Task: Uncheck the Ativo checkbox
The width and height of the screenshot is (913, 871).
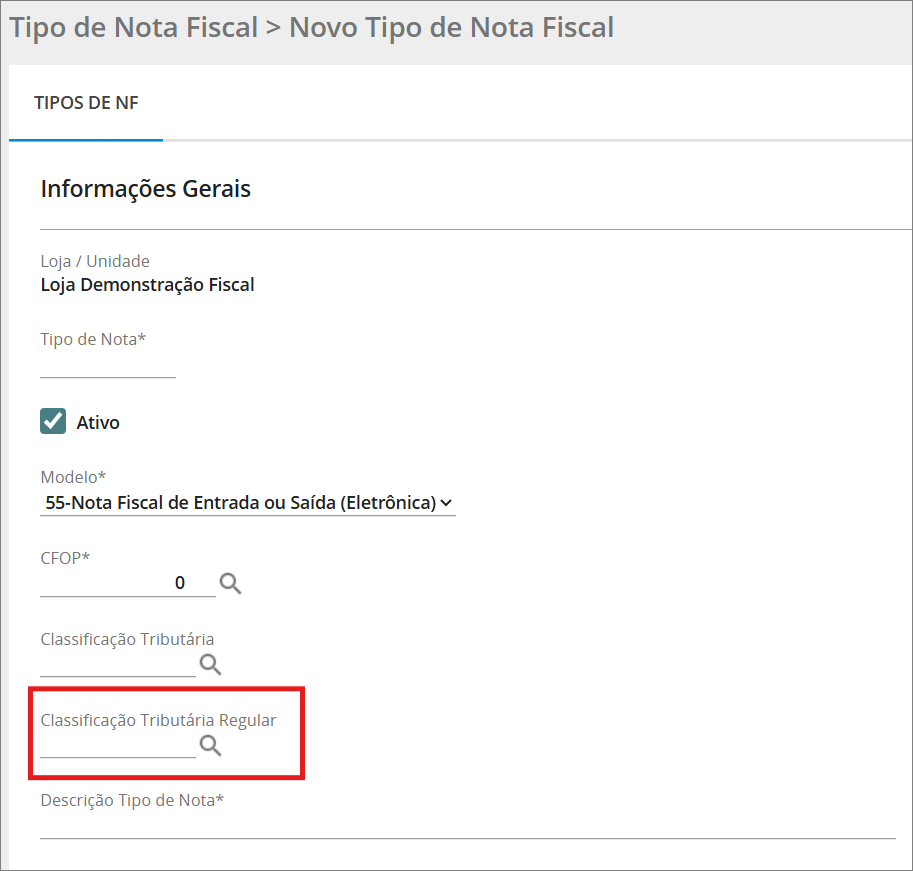Action: click(x=53, y=421)
